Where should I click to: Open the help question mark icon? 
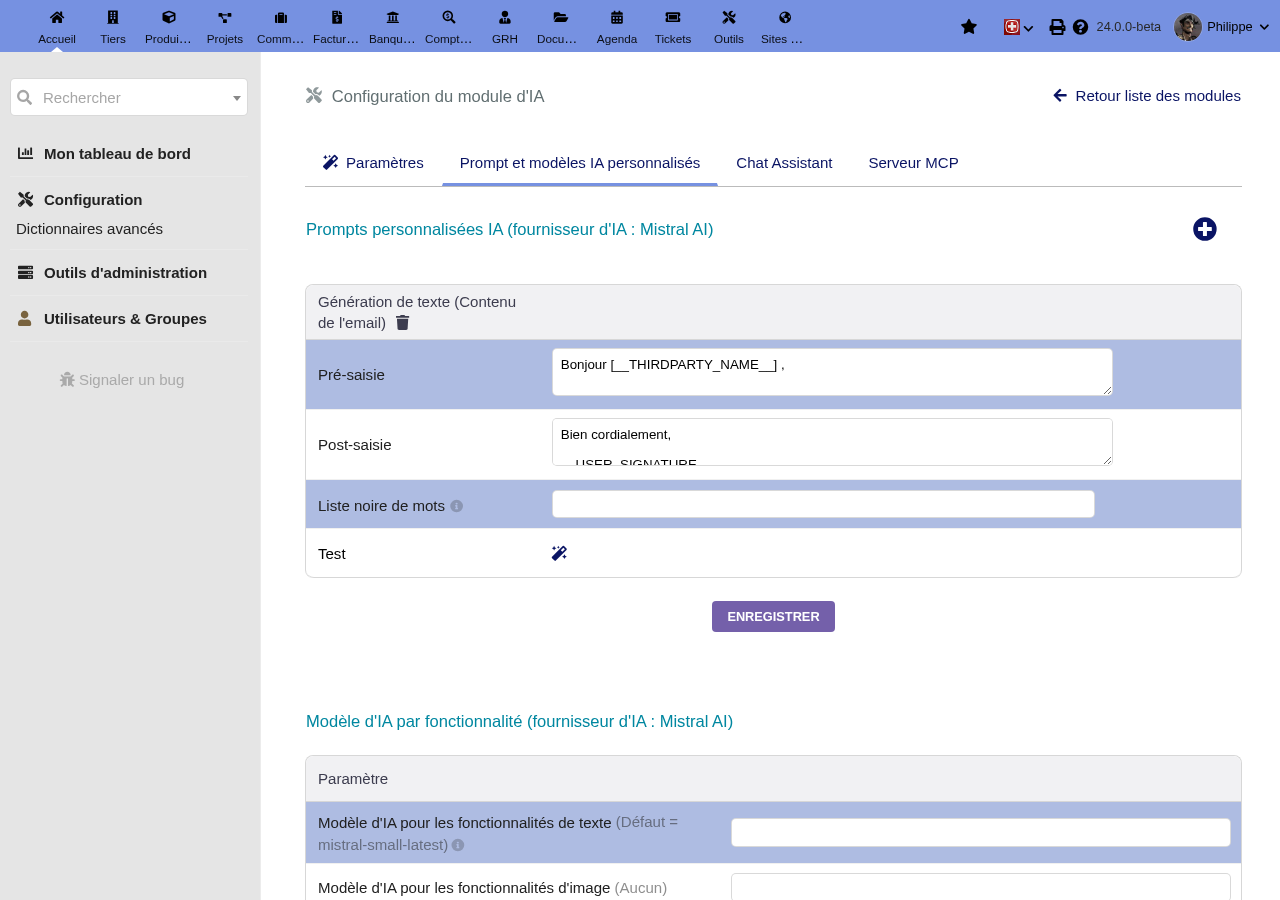tap(1080, 27)
